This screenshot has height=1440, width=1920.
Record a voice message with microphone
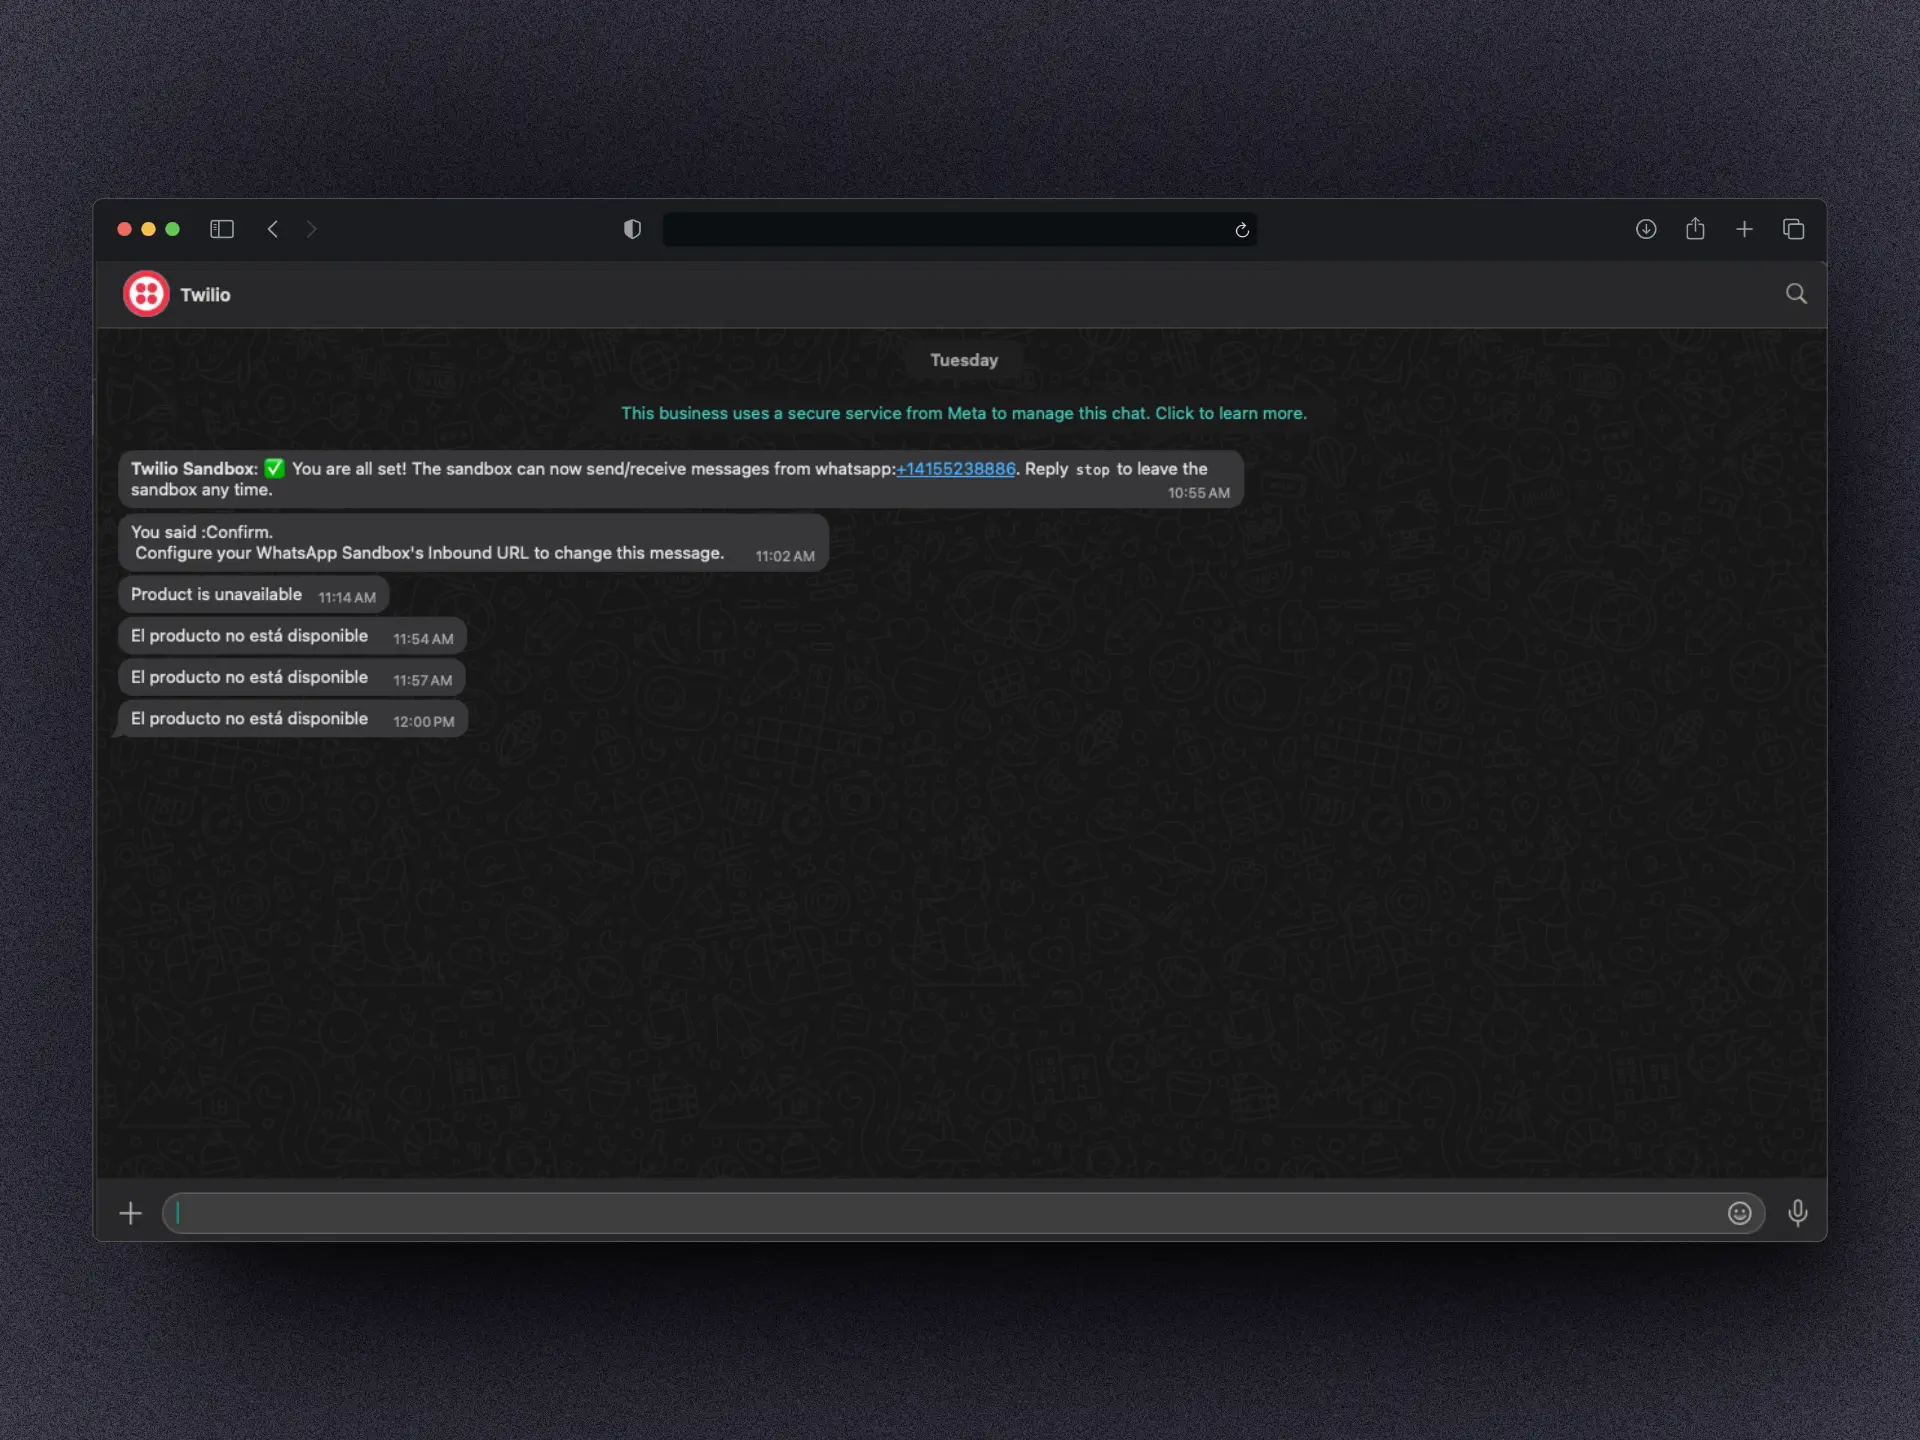tap(1797, 1213)
